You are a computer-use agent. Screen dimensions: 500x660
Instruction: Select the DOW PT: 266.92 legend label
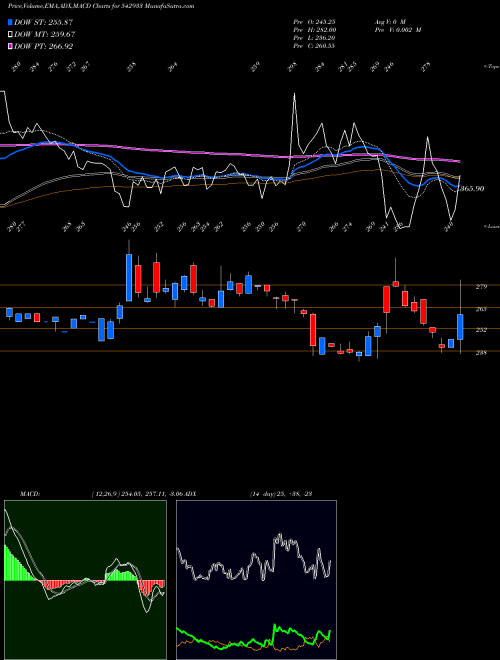click(x=43, y=46)
